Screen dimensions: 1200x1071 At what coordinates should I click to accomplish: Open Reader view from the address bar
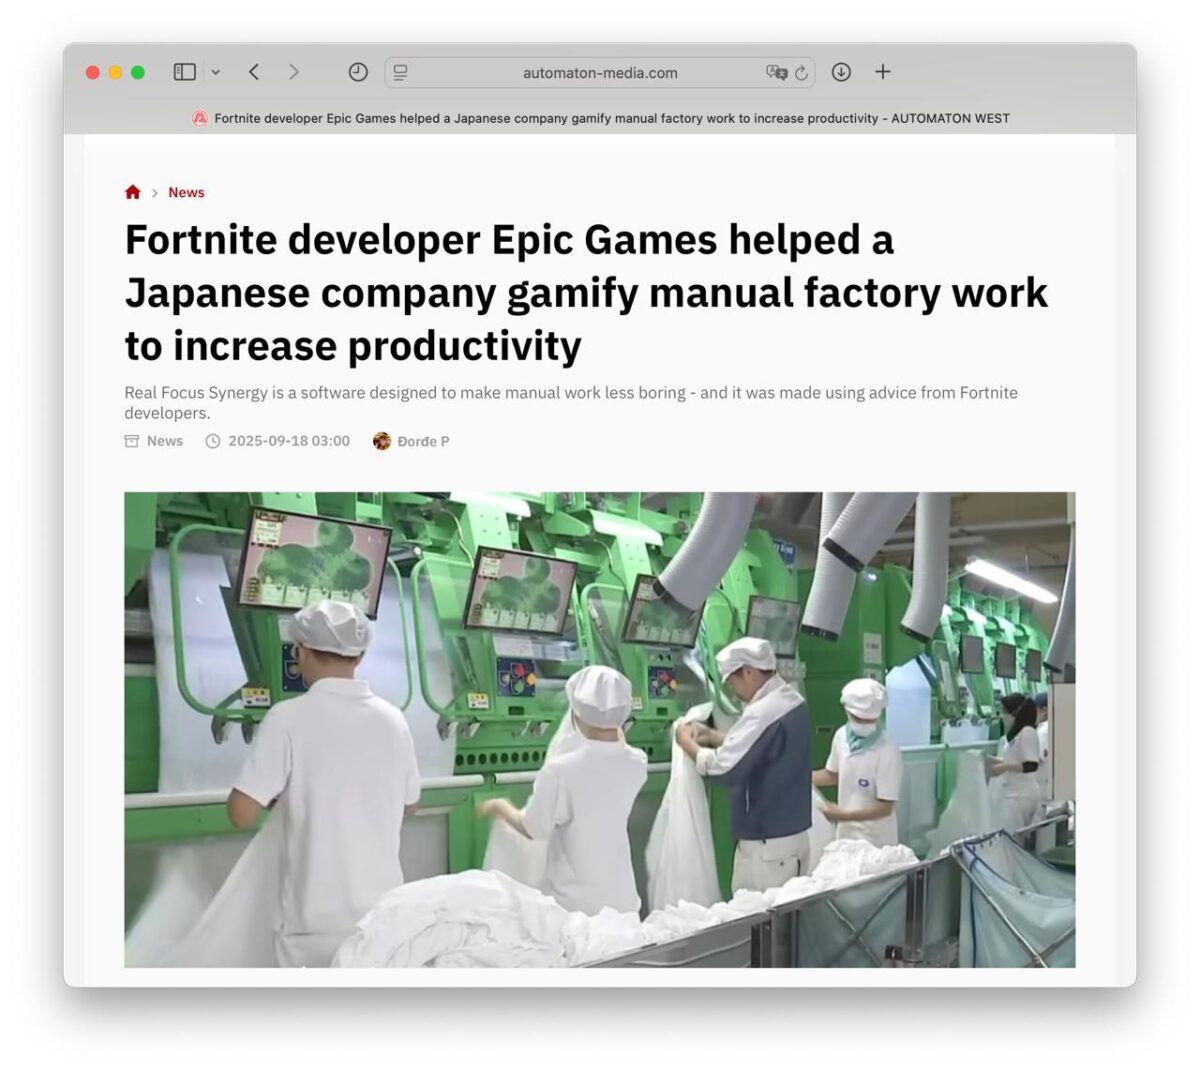pos(400,71)
